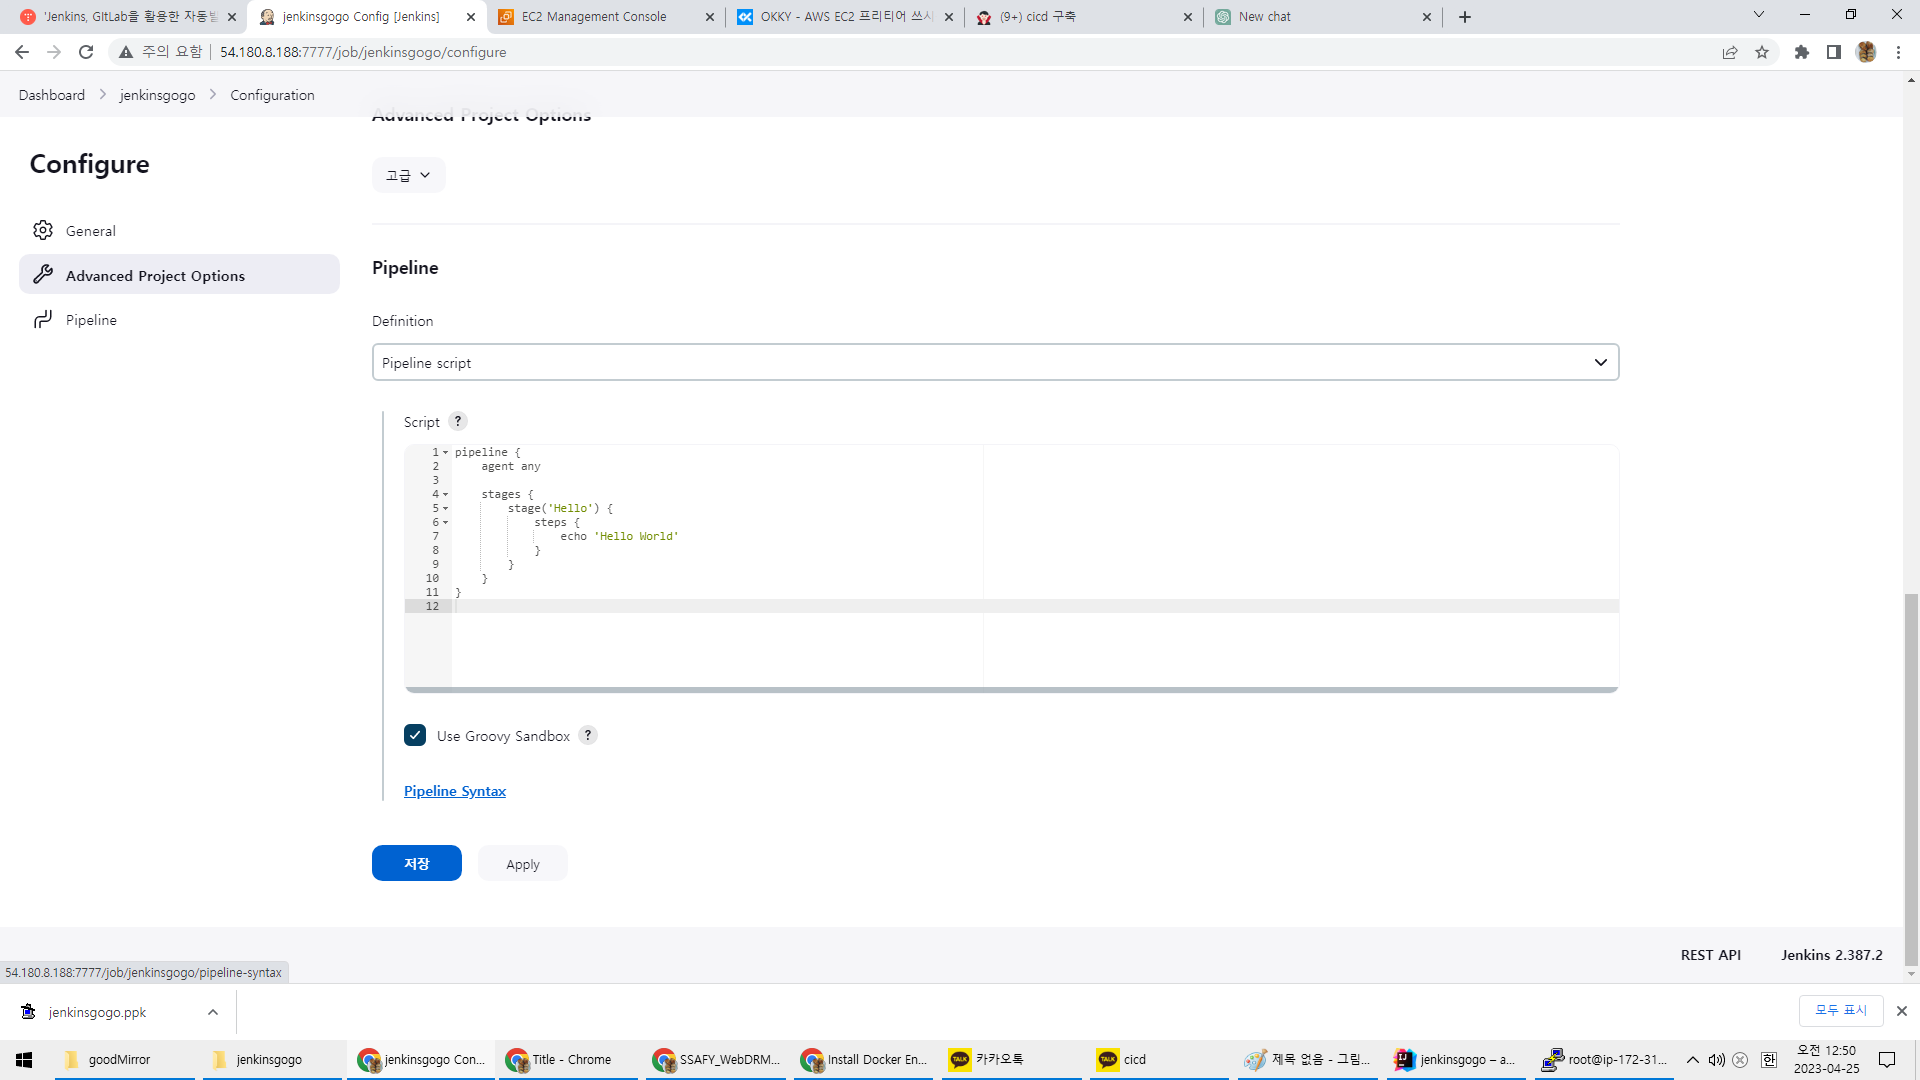
Task: Click the share page icon in address bar
Action: [x=1729, y=52]
